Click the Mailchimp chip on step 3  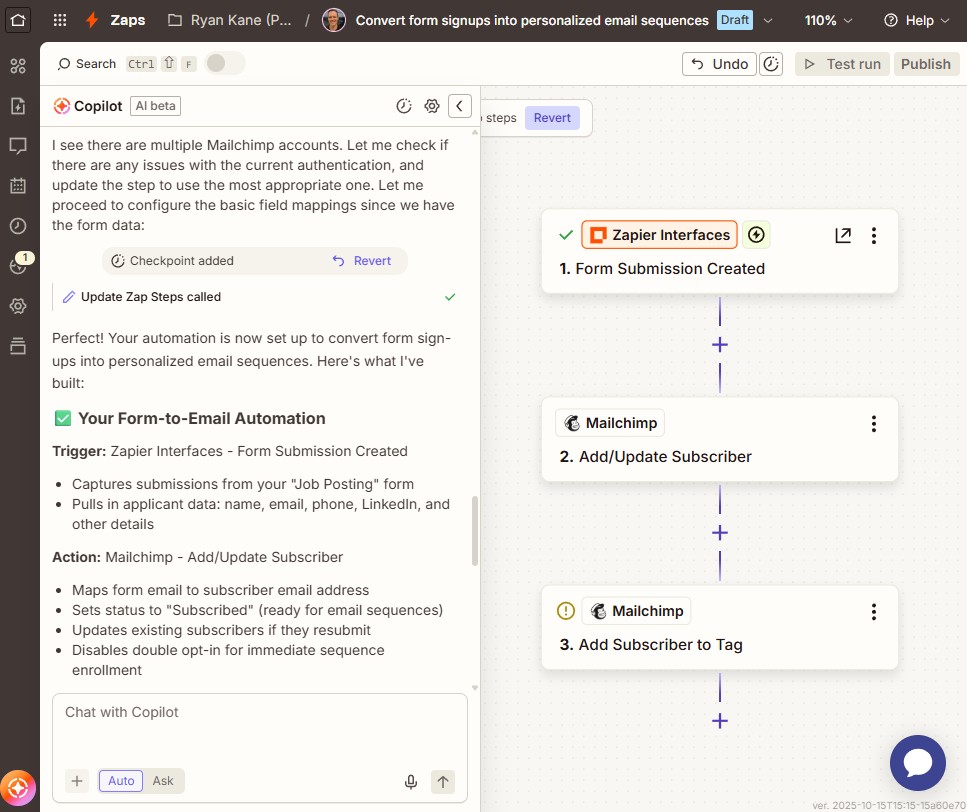(x=636, y=611)
